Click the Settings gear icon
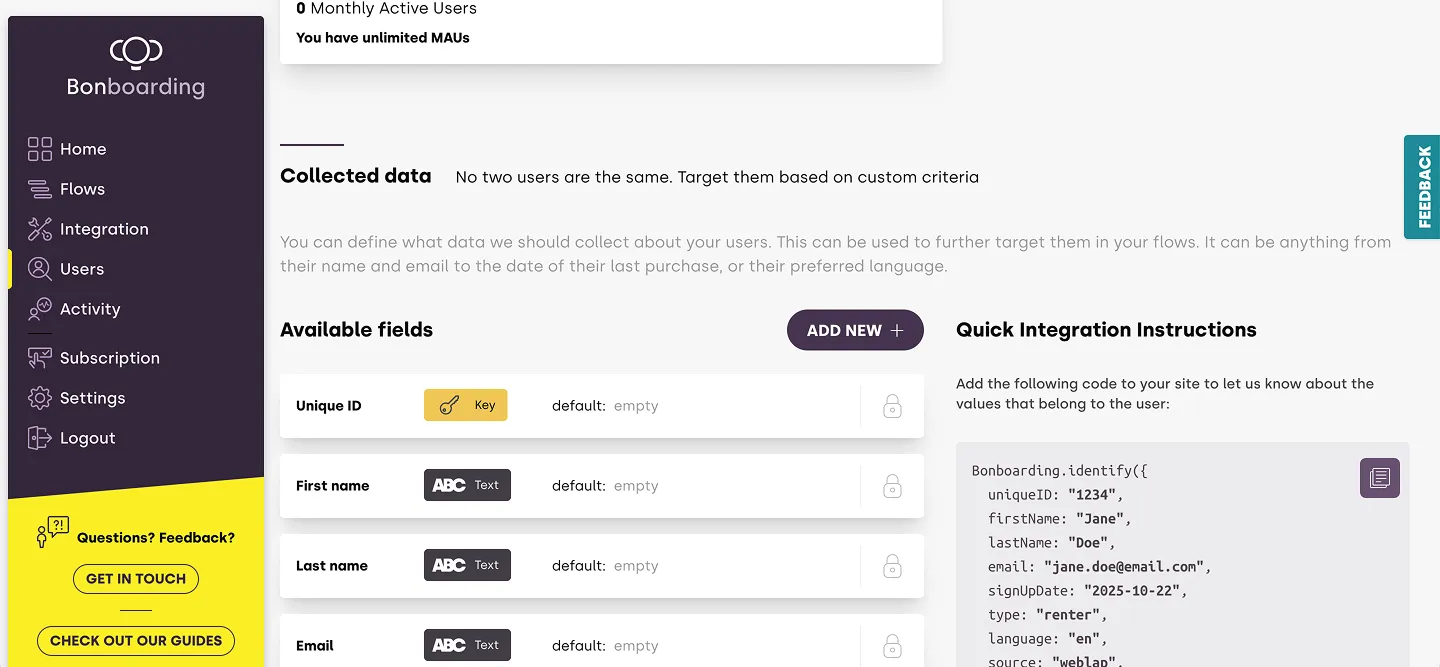The image size is (1440, 667). (x=40, y=398)
